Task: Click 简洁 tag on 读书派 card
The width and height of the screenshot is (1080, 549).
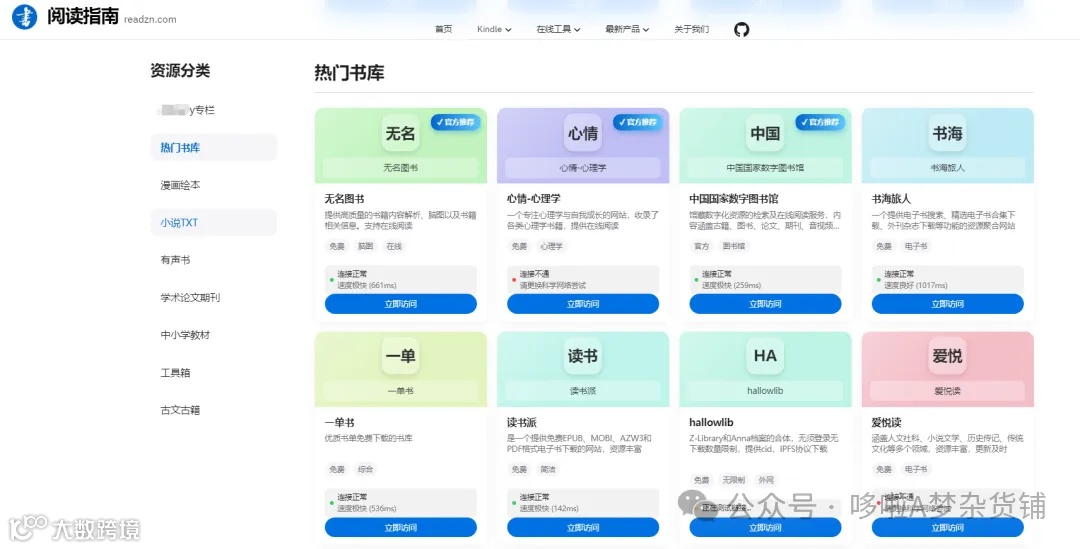Action: pos(548,469)
